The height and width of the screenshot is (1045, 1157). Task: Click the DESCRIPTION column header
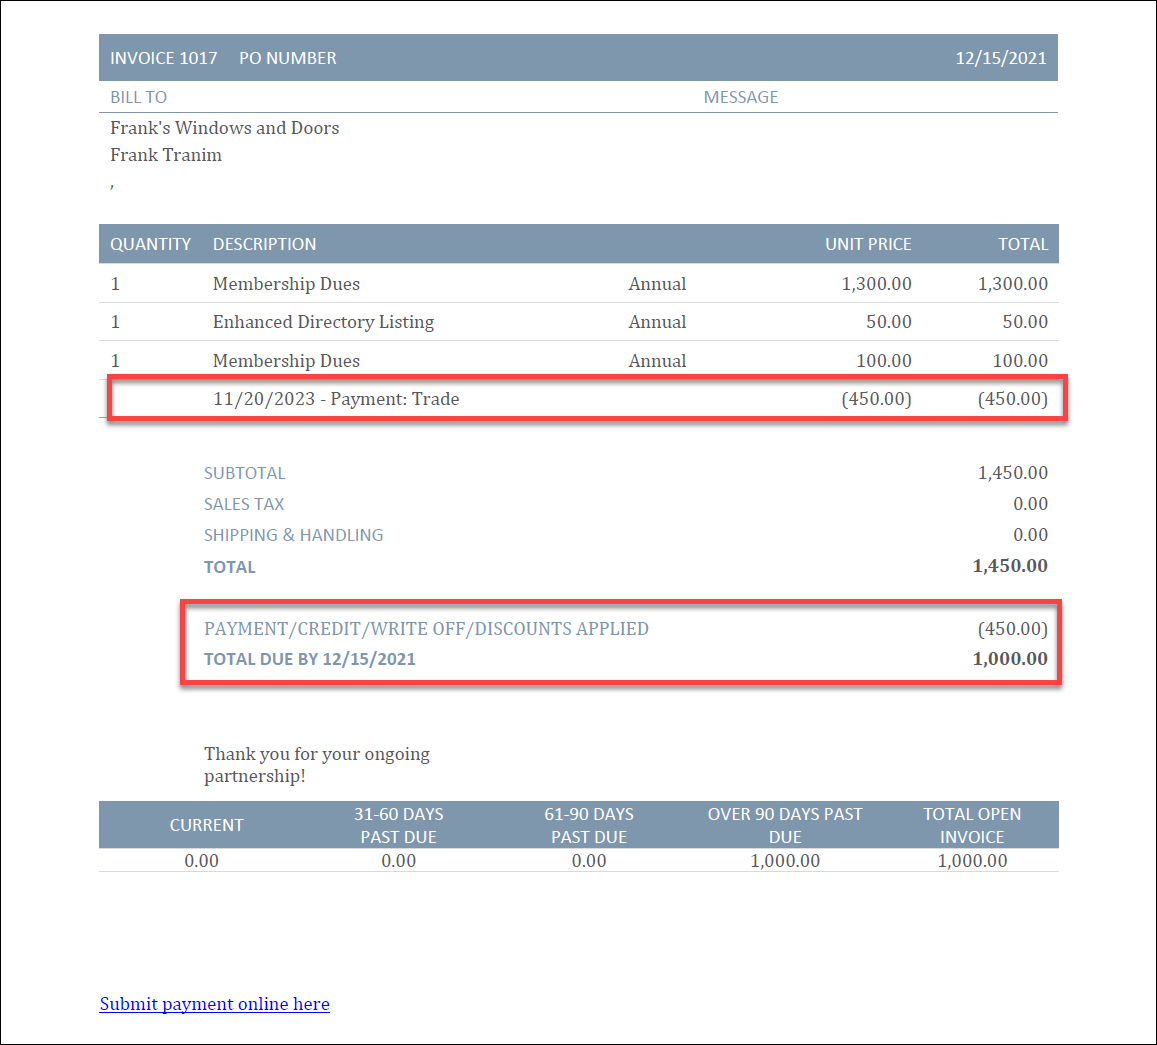coord(264,244)
